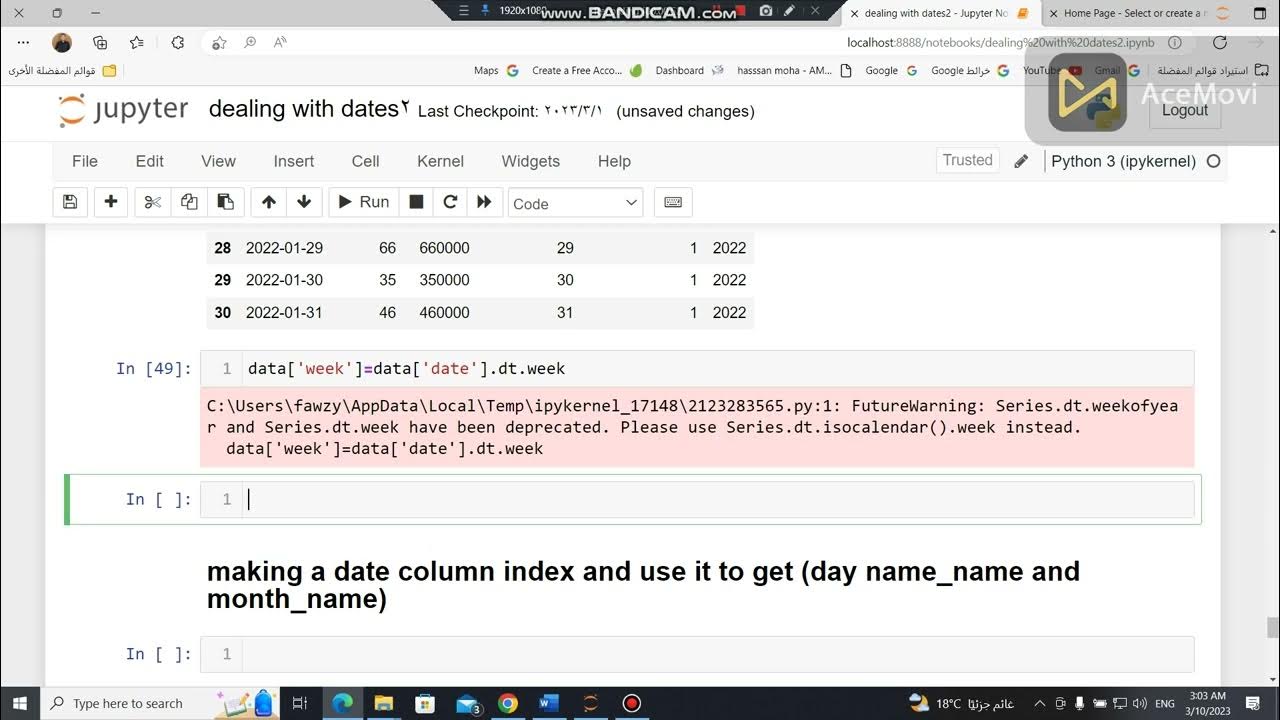Click the Jupyter logo
This screenshot has height=720, width=1280.
(x=123, y=110)
